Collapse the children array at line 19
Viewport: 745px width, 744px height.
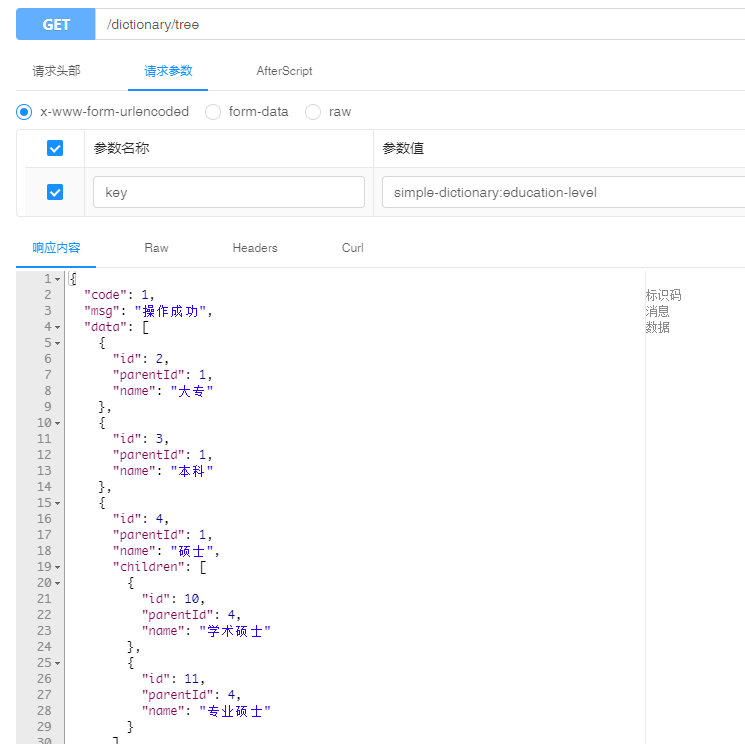(x=57, y=567)
